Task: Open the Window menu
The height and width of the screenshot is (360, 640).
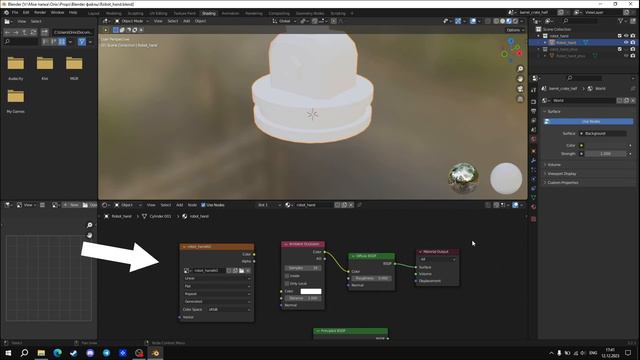Action: [58, 13]
